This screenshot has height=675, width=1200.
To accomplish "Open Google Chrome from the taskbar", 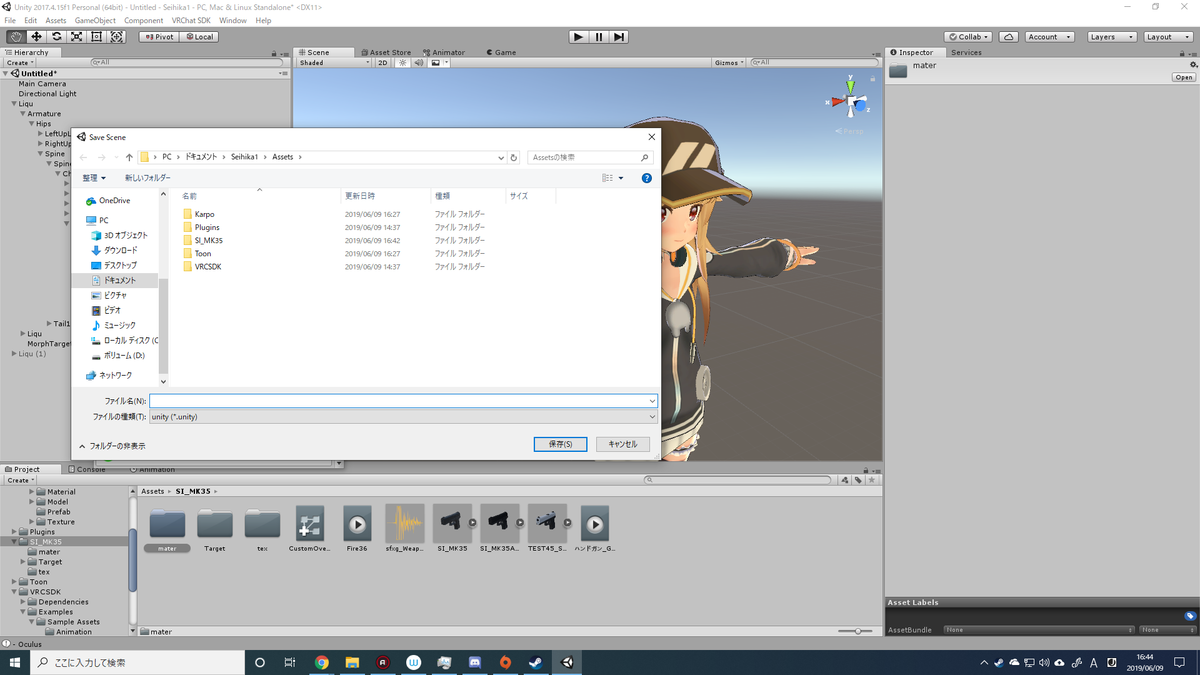I will point(322,662).
